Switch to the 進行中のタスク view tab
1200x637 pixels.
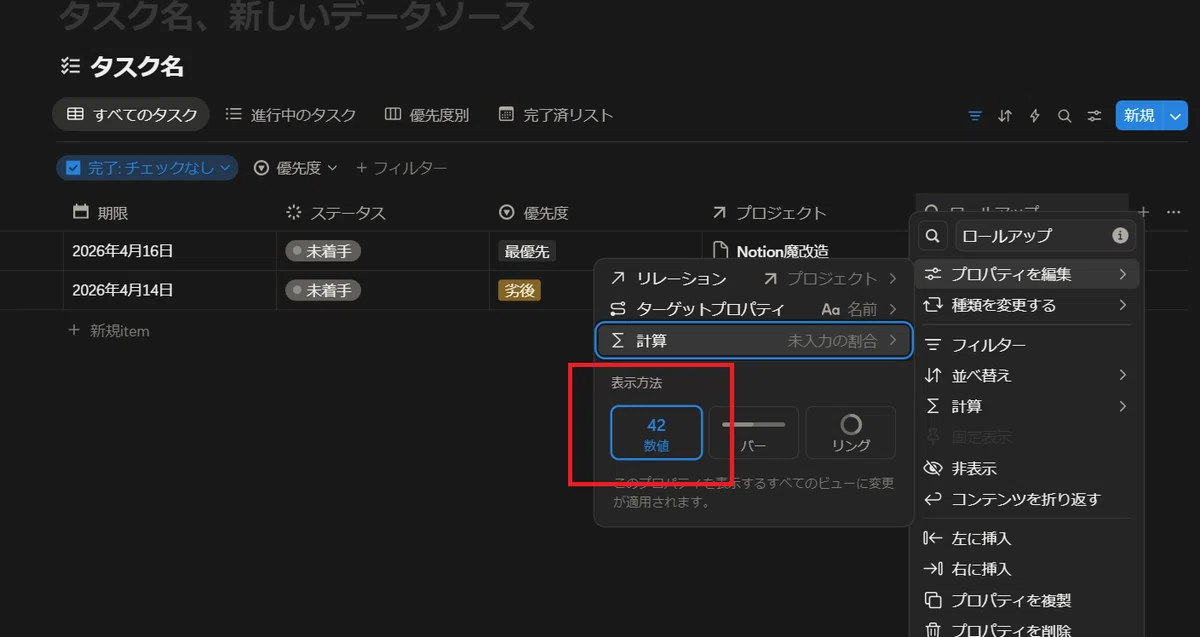[290, 115]
